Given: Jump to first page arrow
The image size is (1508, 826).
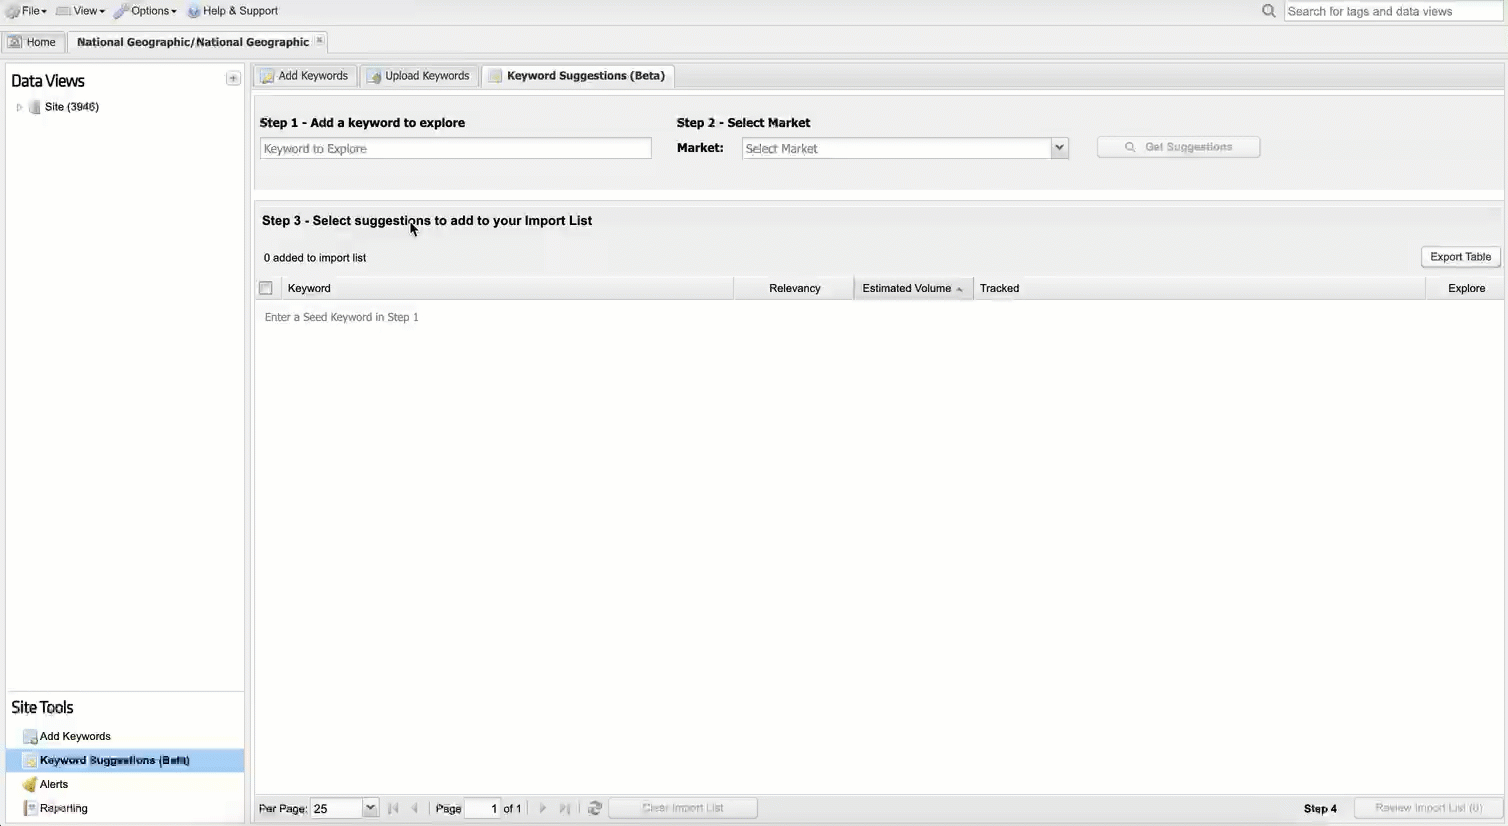Looking at the screenshot, I should [x=393, y=808].
